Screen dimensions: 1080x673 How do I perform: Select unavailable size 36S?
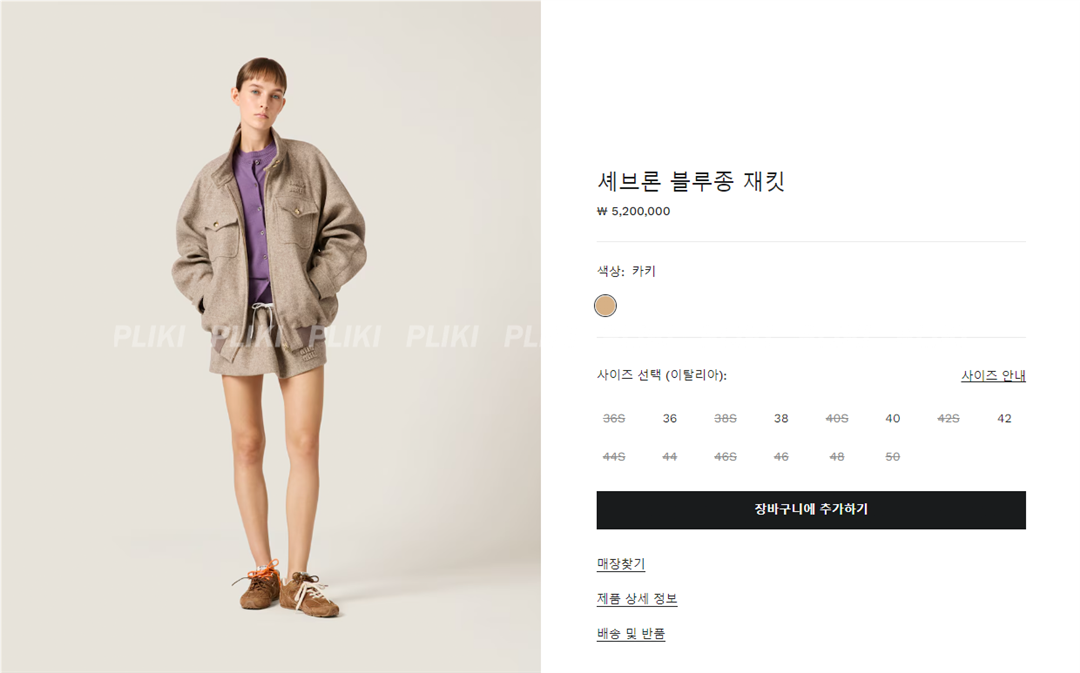[614, 418]
